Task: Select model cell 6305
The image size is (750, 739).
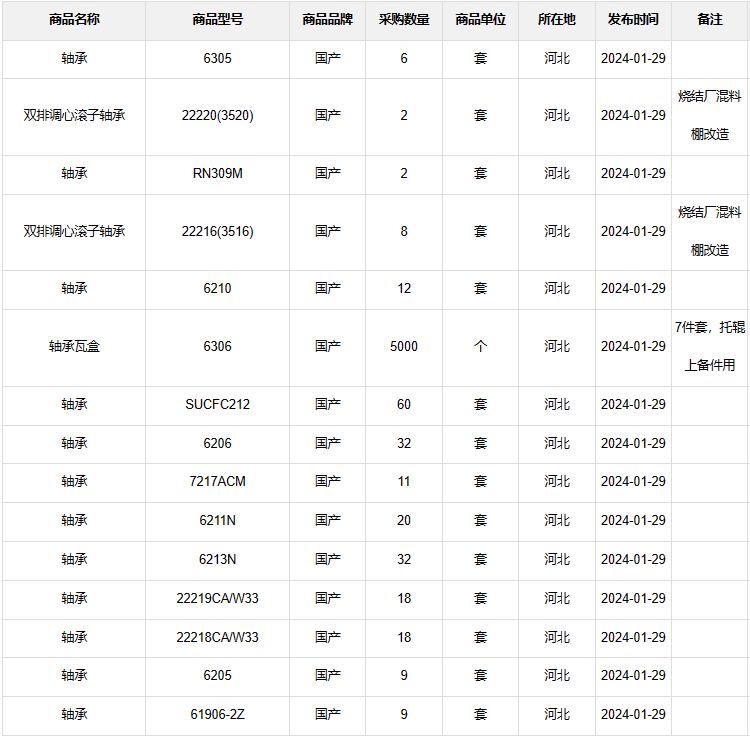Action: click(218, 58)
